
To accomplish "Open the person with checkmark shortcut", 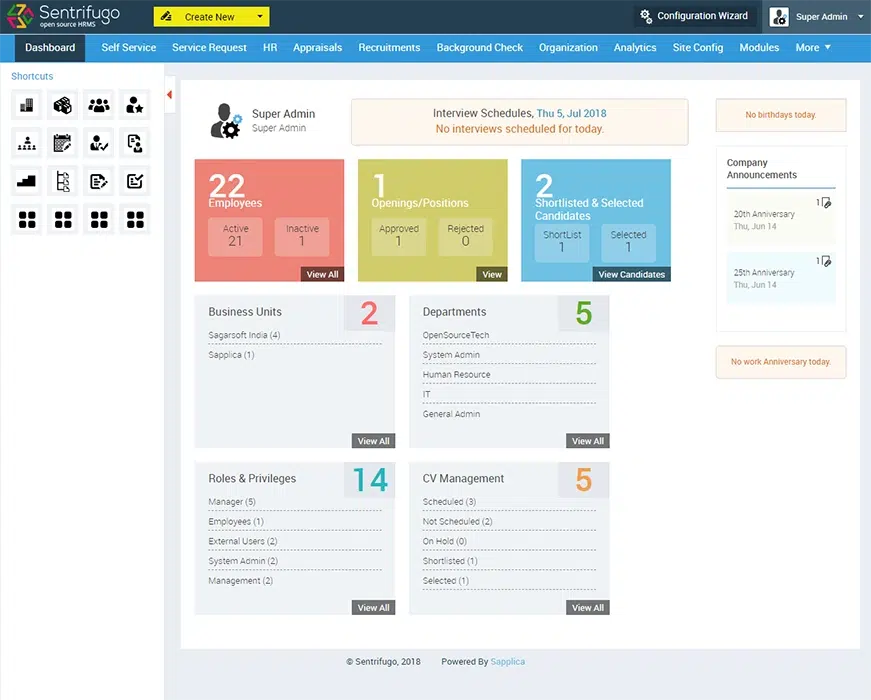I will (99, 143).
